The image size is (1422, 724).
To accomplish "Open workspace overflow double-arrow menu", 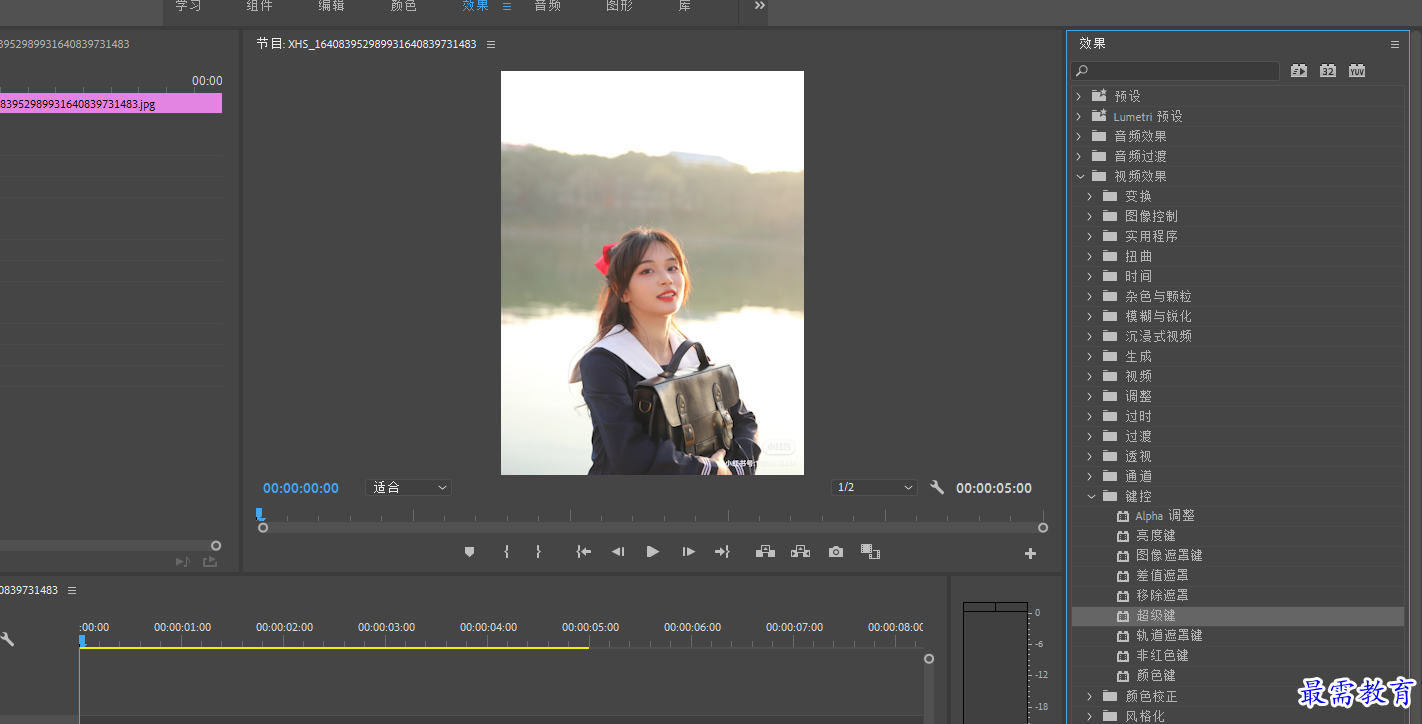I will 760,6.
